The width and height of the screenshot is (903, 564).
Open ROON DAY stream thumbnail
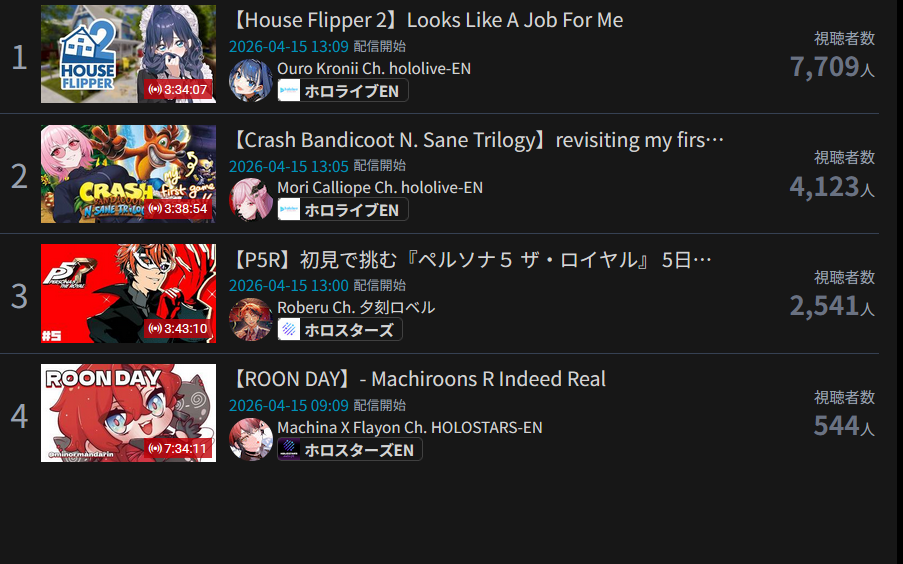pos(128,413)
